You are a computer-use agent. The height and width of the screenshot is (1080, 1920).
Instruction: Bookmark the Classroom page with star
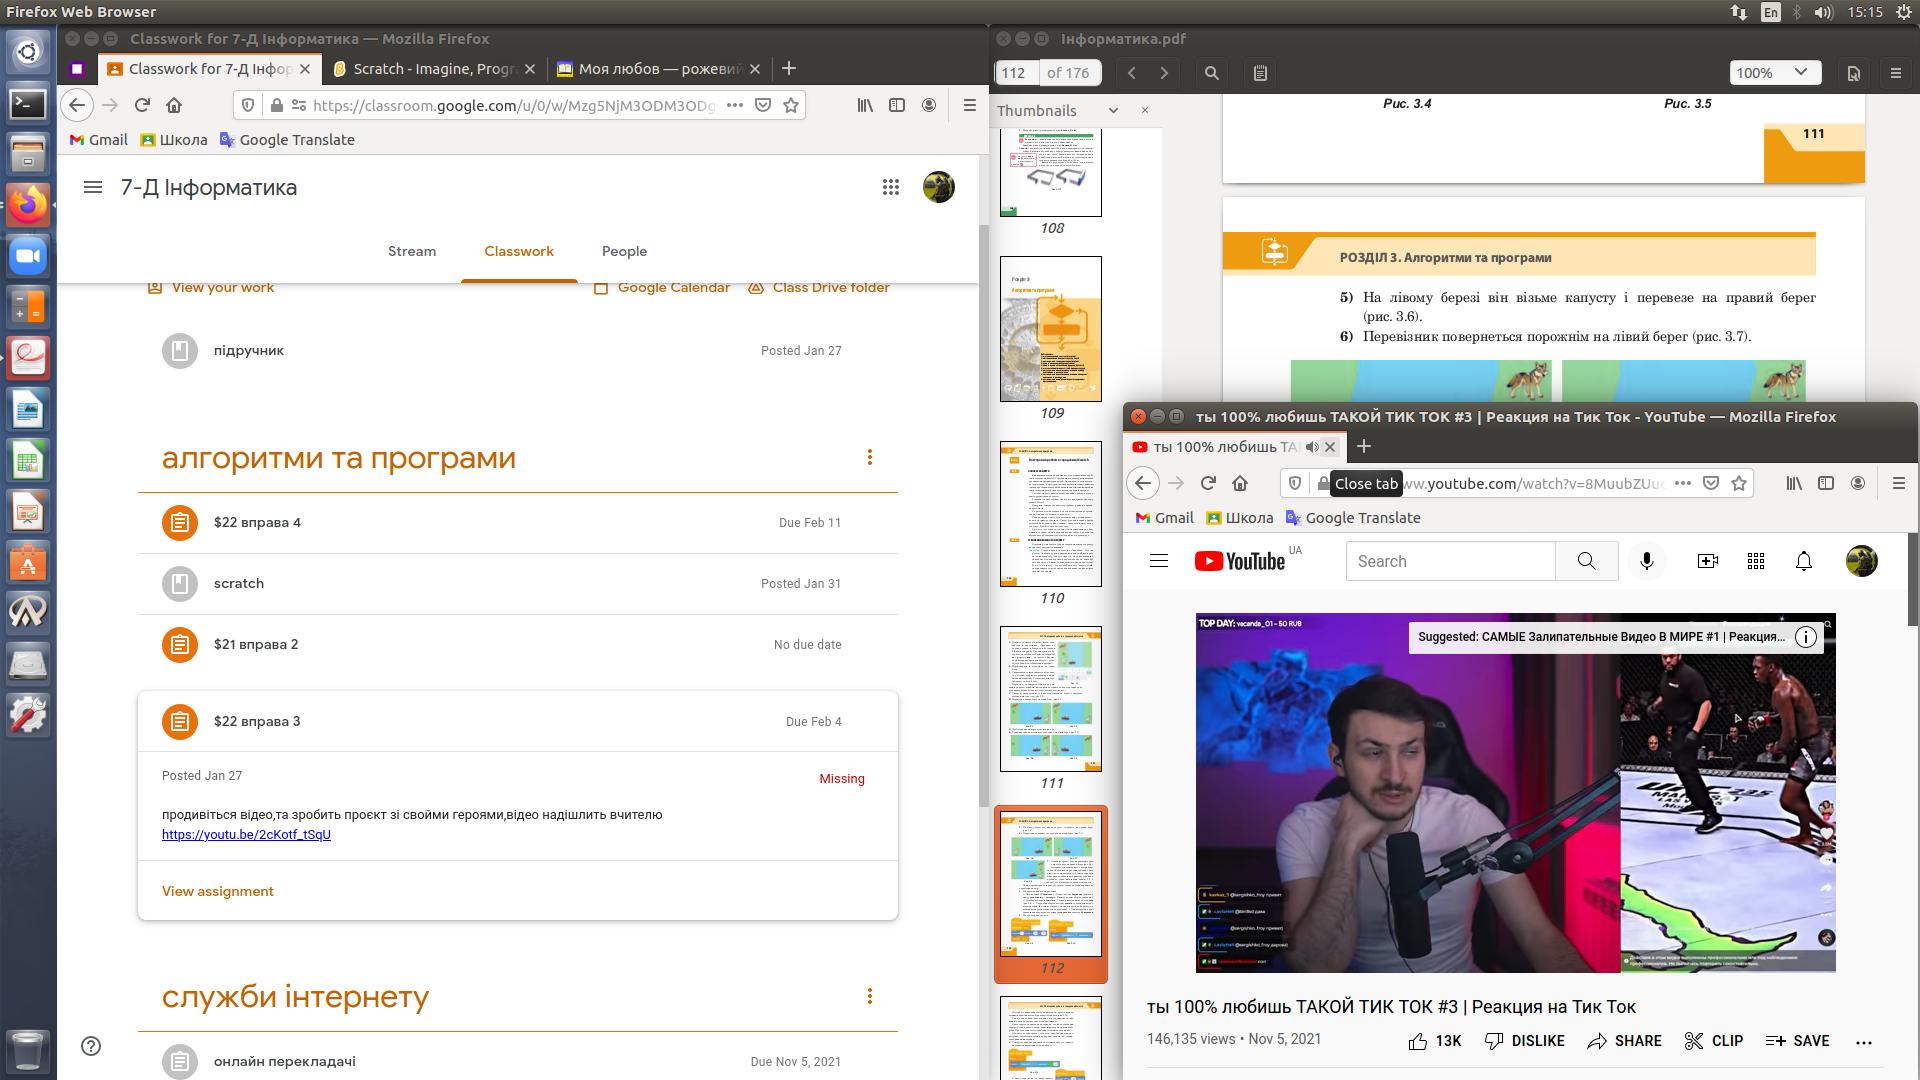tap(791, 105)
